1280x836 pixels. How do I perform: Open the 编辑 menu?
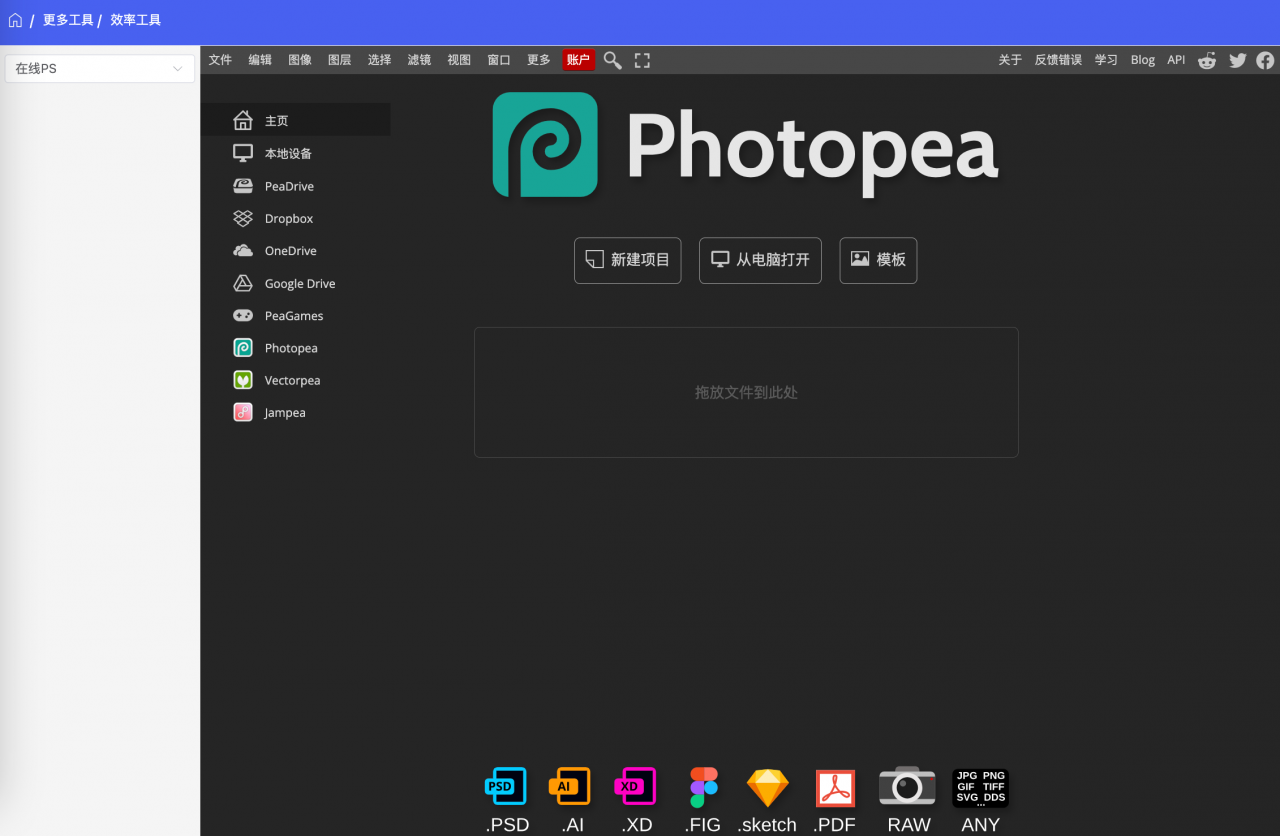coord(260,60)
